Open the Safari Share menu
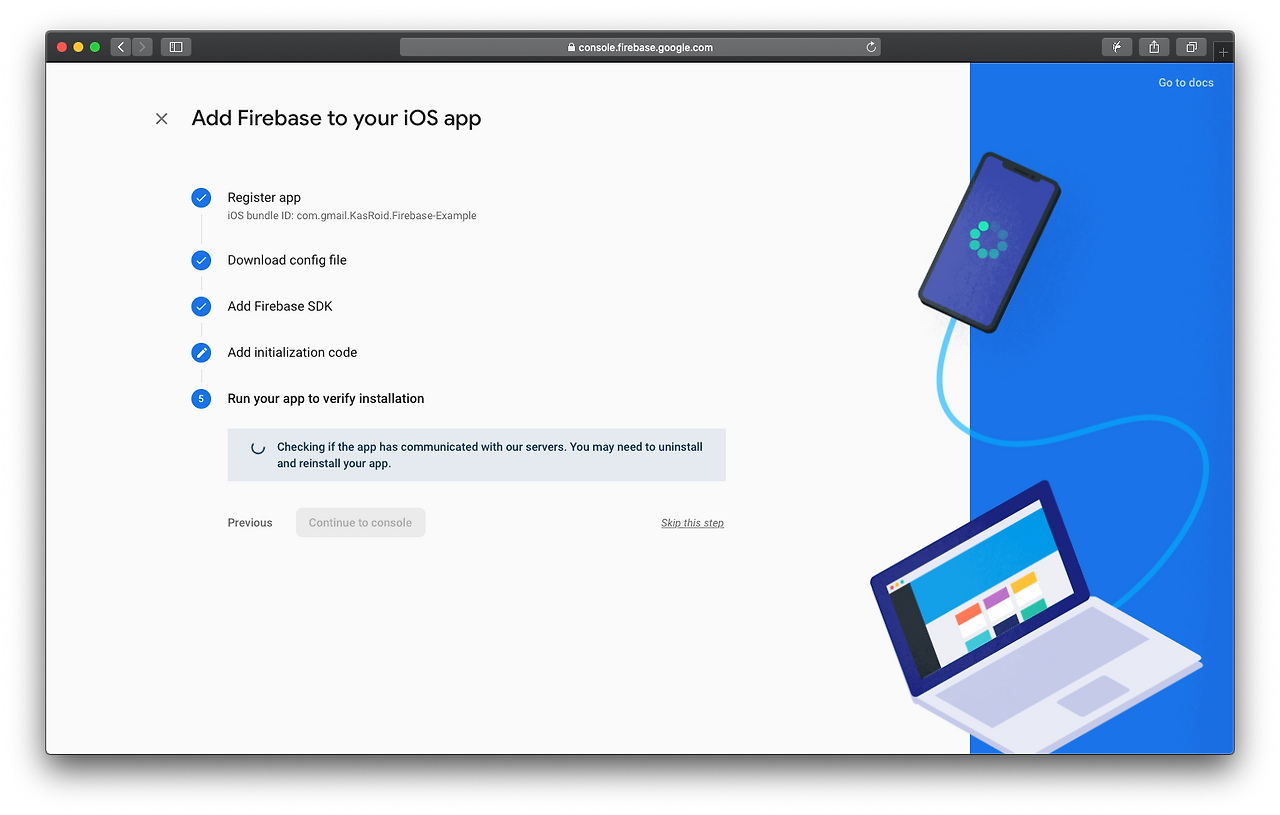The image size is (1280, 815). pos(1154,47)
